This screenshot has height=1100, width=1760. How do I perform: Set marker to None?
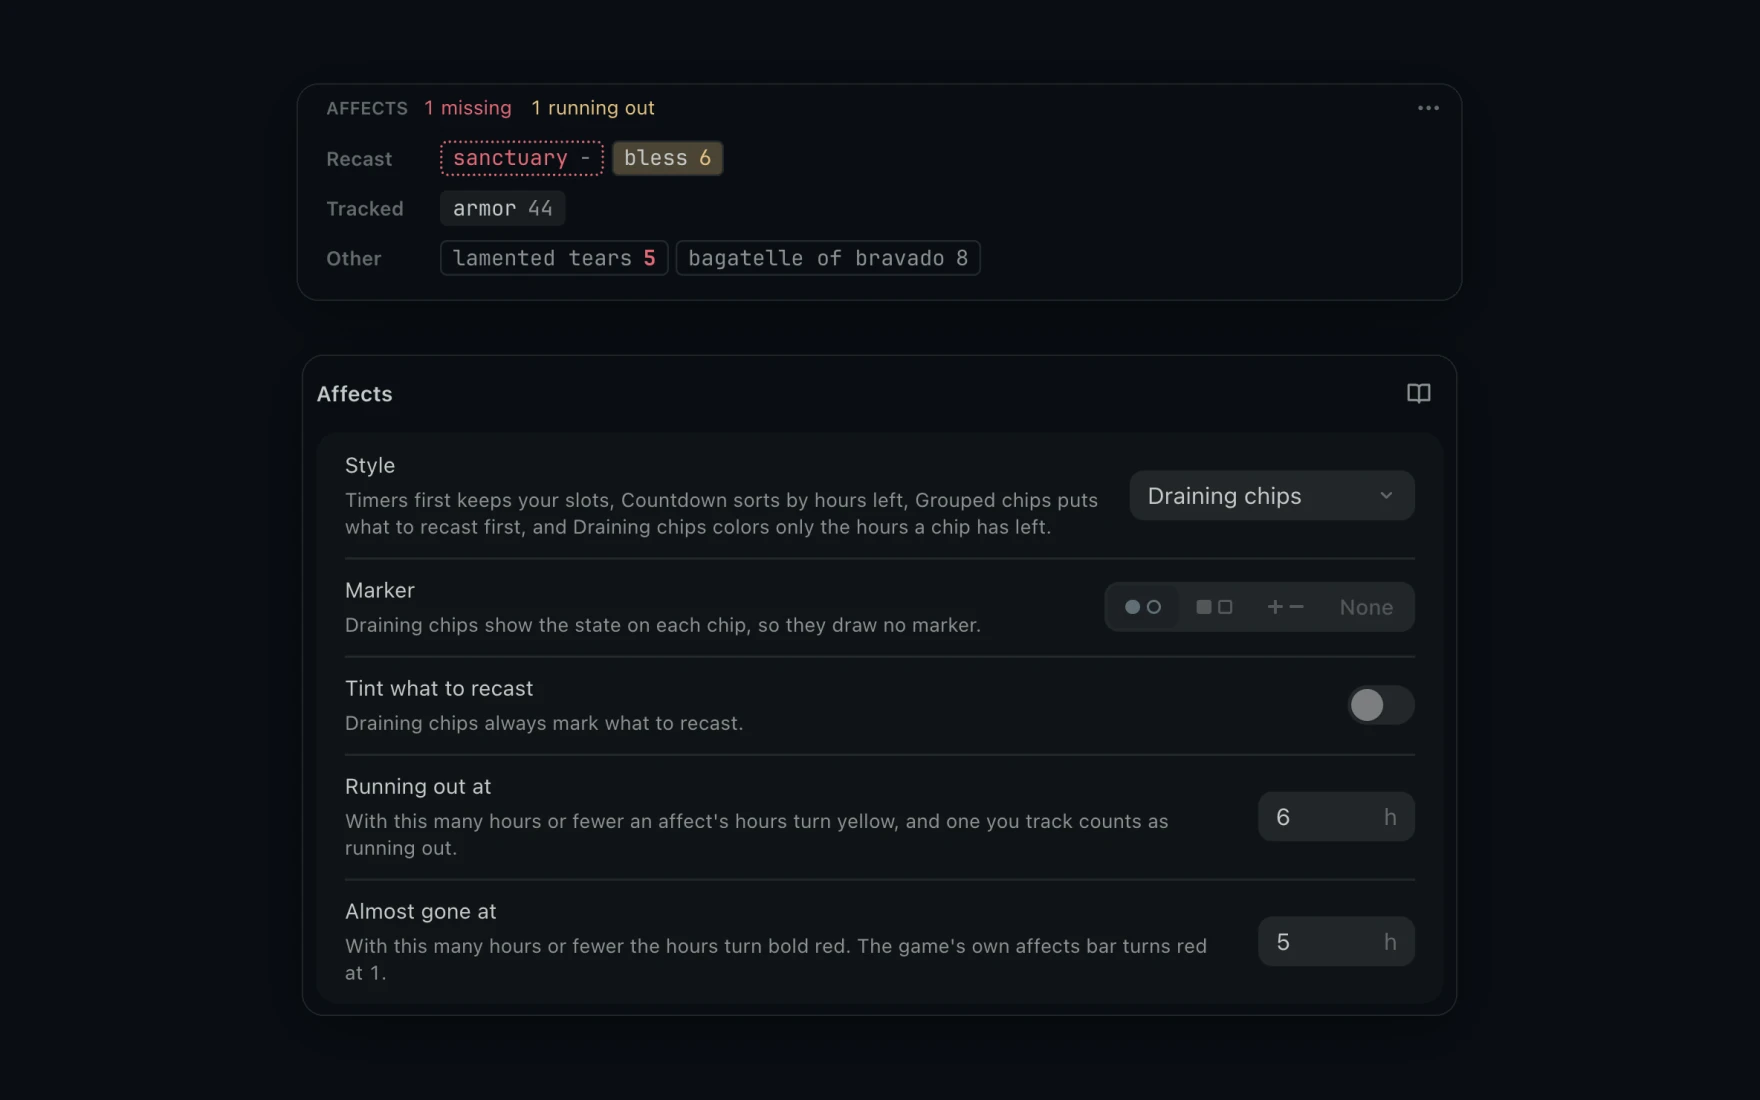[1366, 607]
